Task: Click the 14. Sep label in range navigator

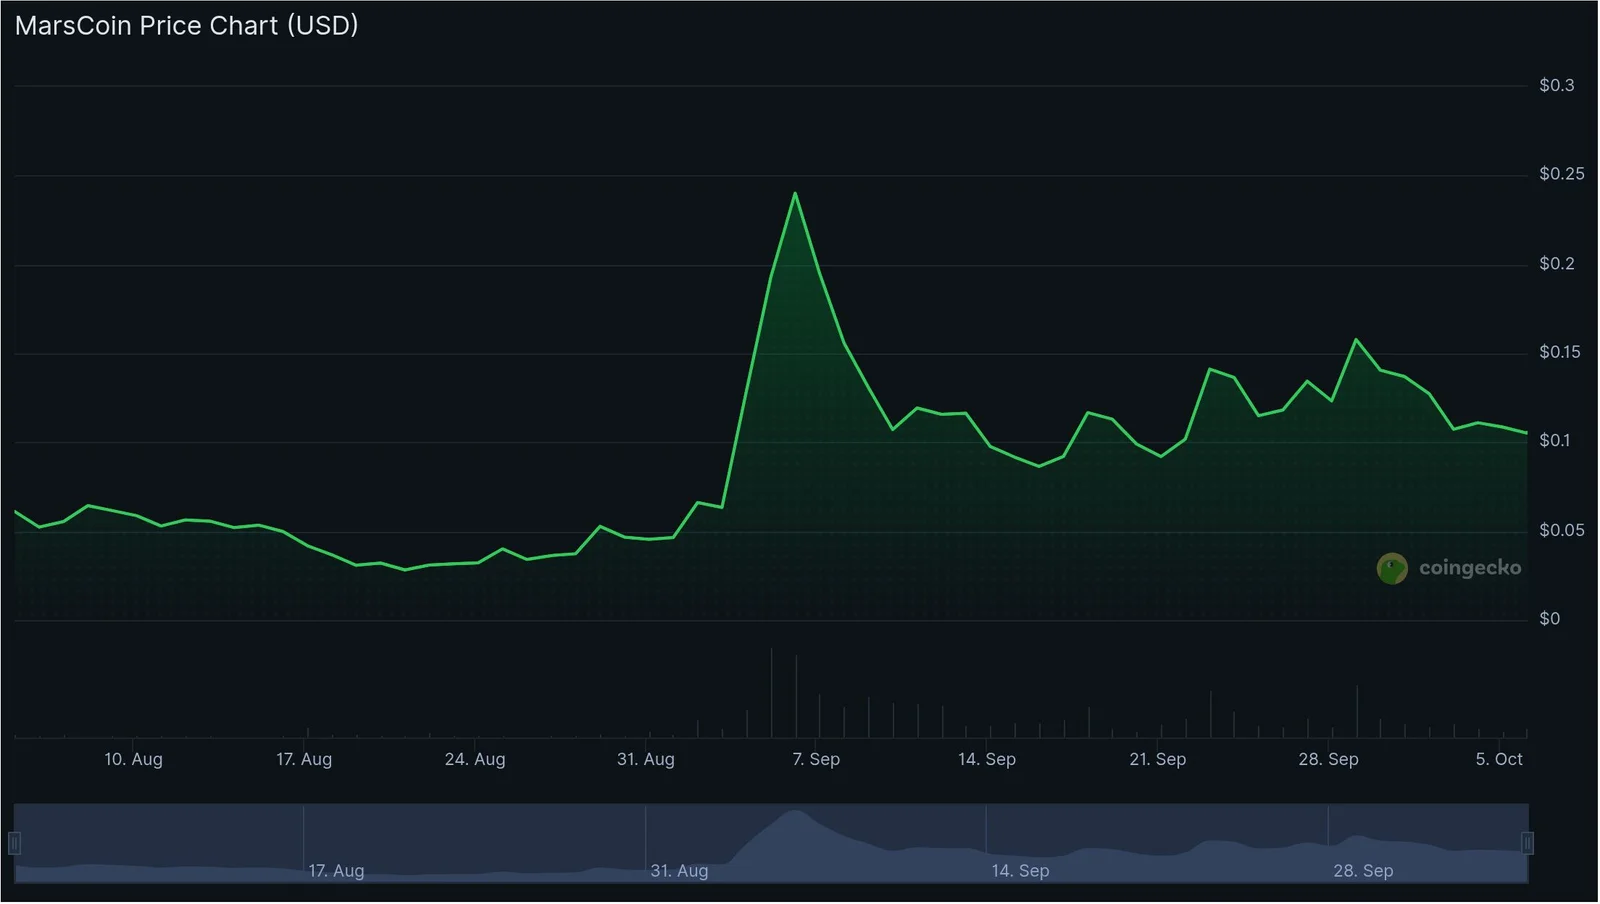Action: pos(1021,871)
